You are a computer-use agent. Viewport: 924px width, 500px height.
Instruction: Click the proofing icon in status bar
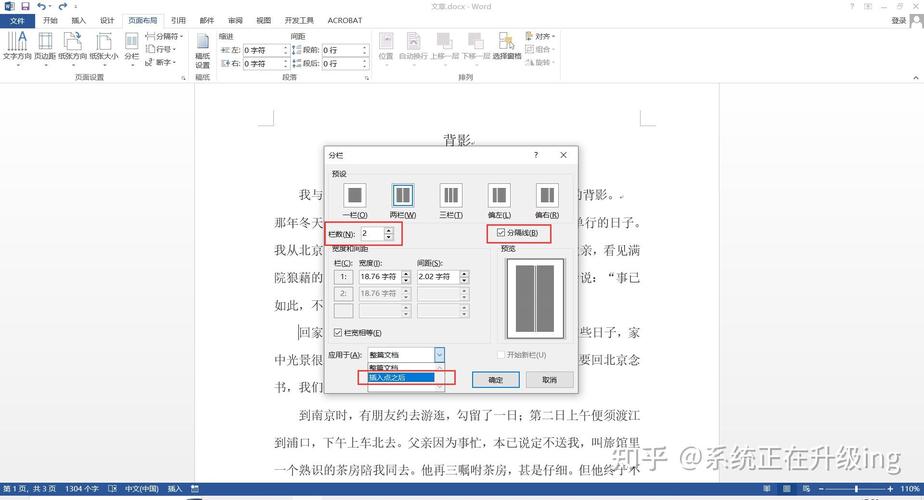coord(112,489)
